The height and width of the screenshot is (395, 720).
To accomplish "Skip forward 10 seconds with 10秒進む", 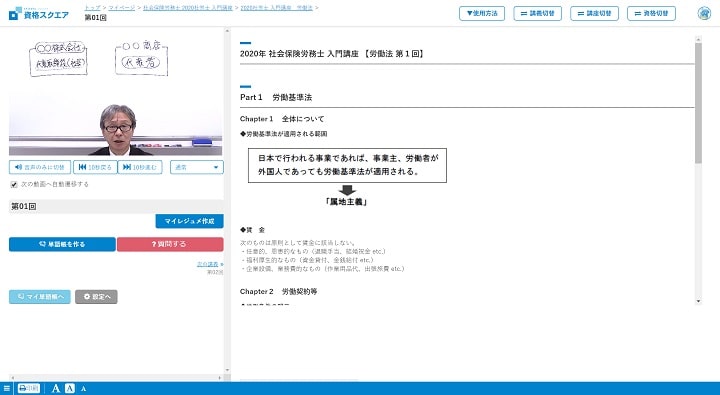I will (140, 167).
